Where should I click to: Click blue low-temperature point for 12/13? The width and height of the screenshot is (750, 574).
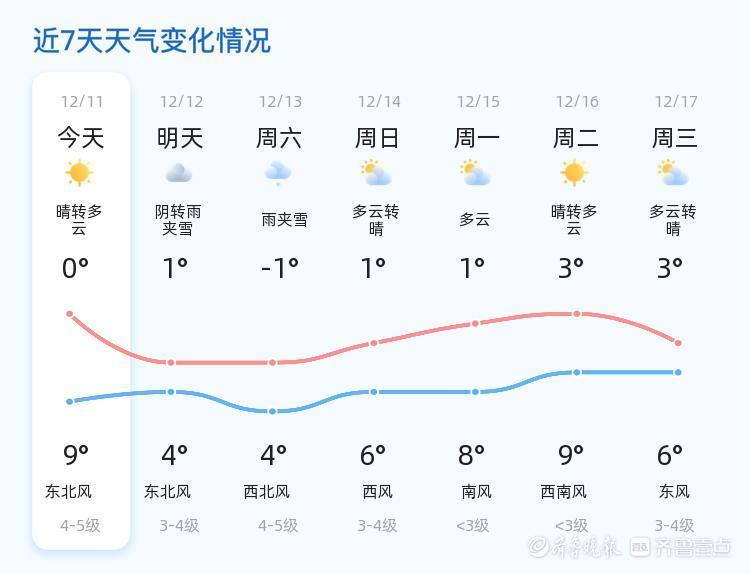[273, 411]
